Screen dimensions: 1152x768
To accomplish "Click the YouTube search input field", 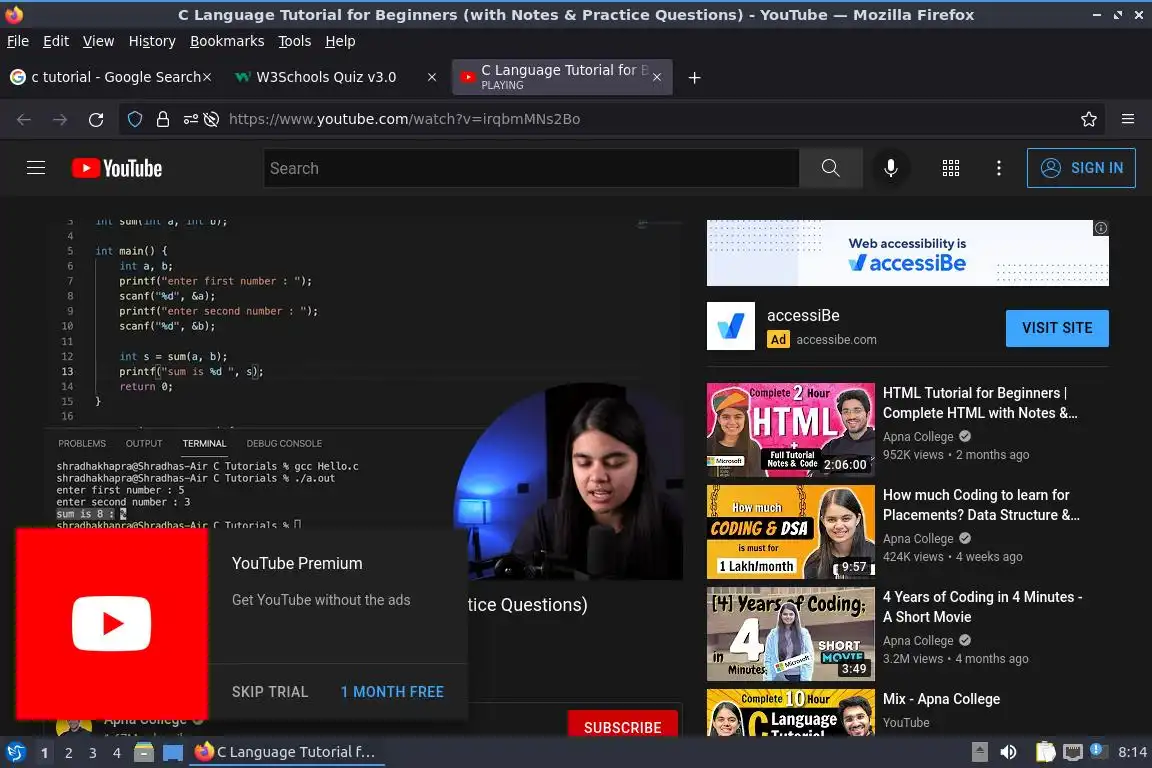I will pyautogui.click(x=531, y=168).
